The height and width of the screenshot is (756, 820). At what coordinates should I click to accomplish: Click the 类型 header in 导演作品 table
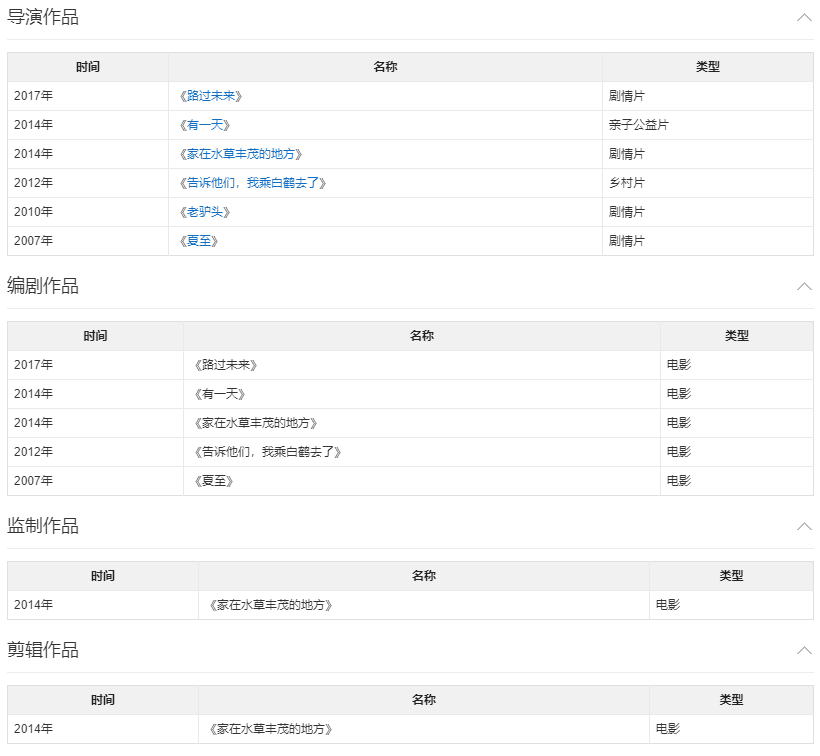[708, 67]
